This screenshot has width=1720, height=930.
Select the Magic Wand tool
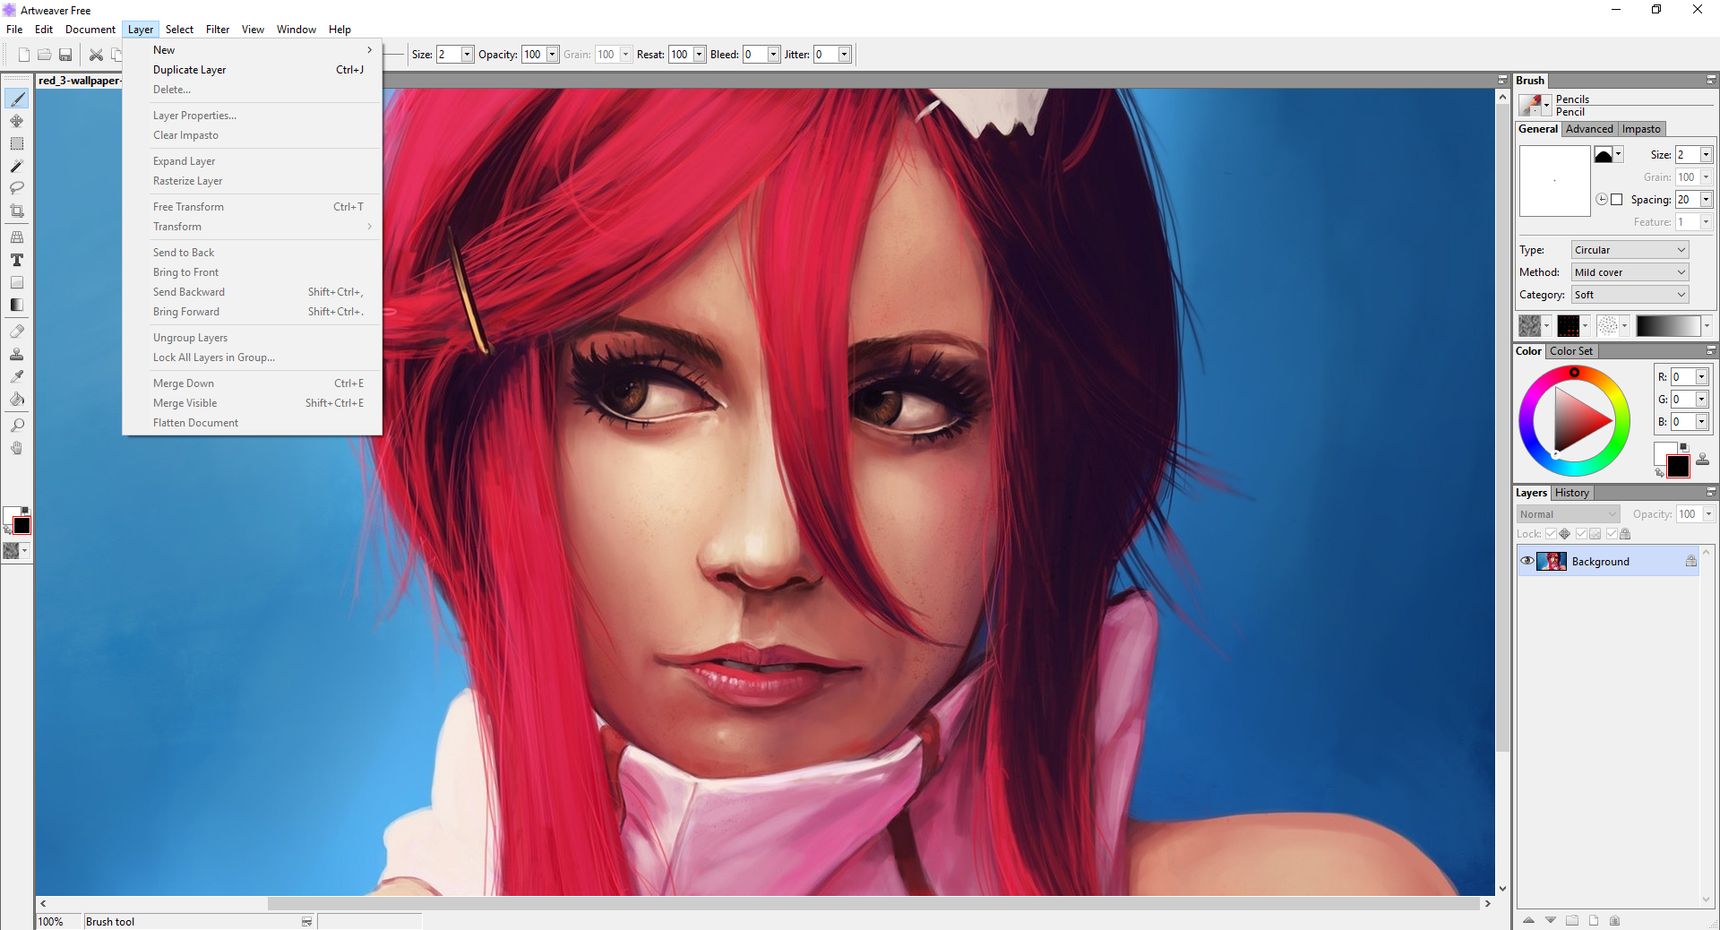pyautogui.click(x=17, y=166)
